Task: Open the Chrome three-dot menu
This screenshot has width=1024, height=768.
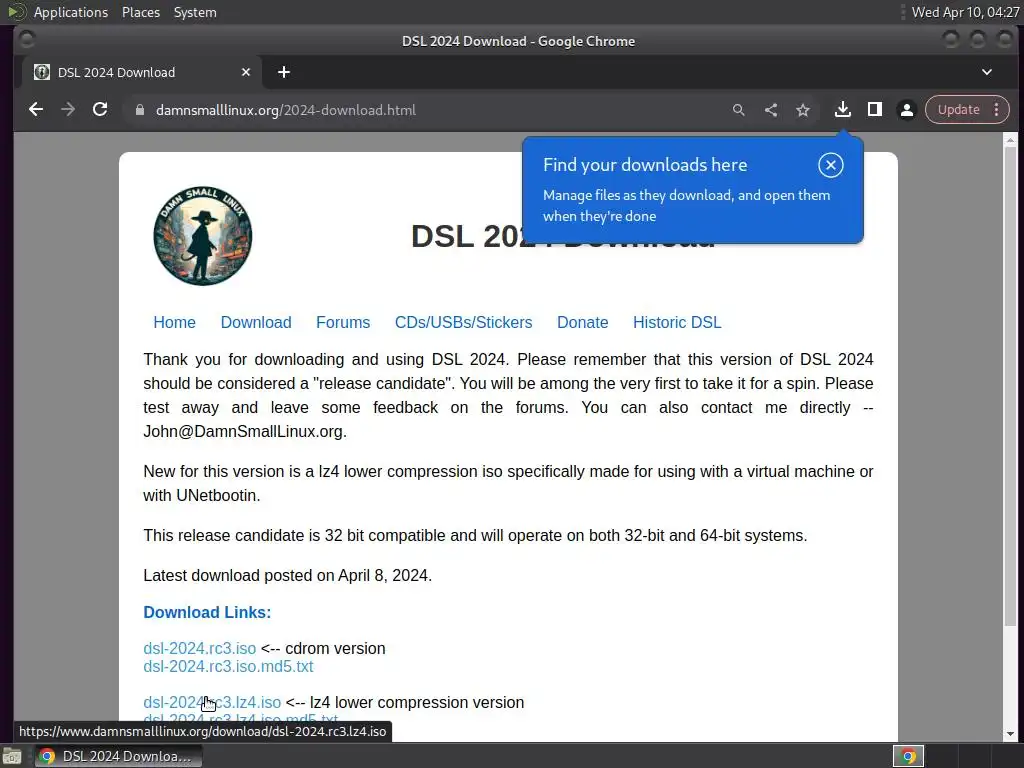Action: [997, 110]
